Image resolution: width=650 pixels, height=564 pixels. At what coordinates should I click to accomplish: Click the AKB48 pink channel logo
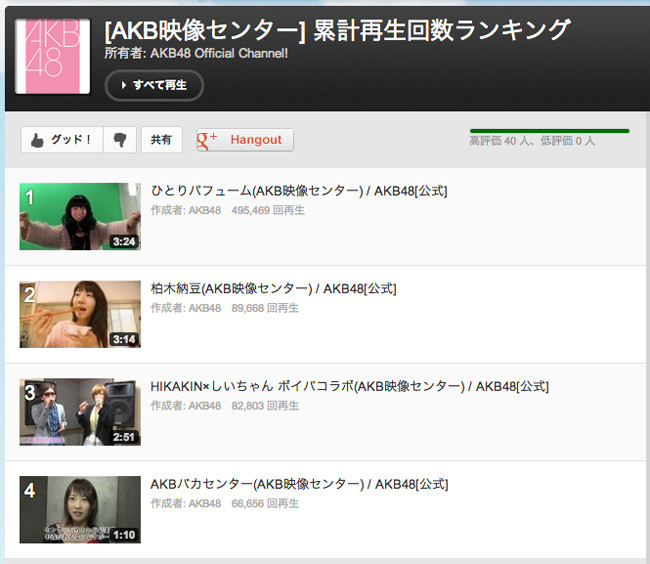[x=52, y=56]
